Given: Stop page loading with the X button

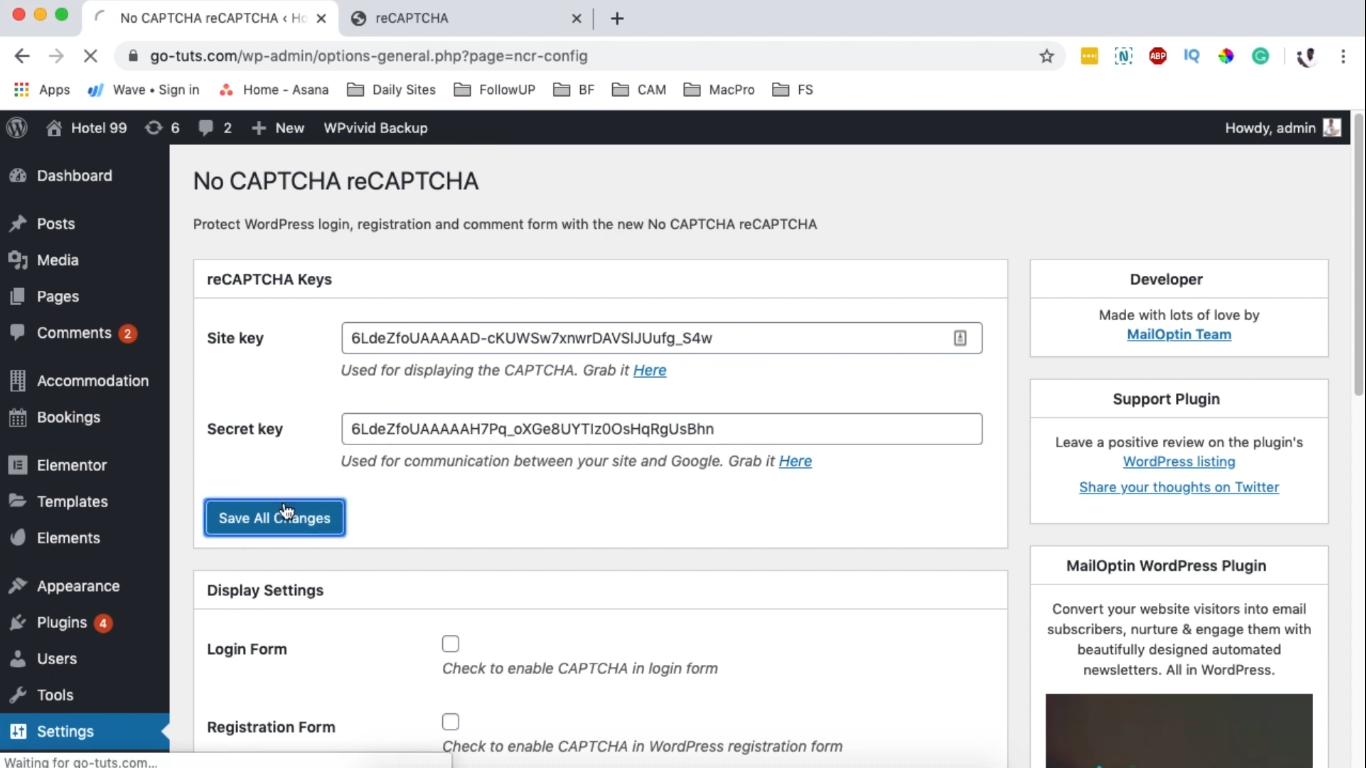Looking at the screenshot, I should point(90,56).
